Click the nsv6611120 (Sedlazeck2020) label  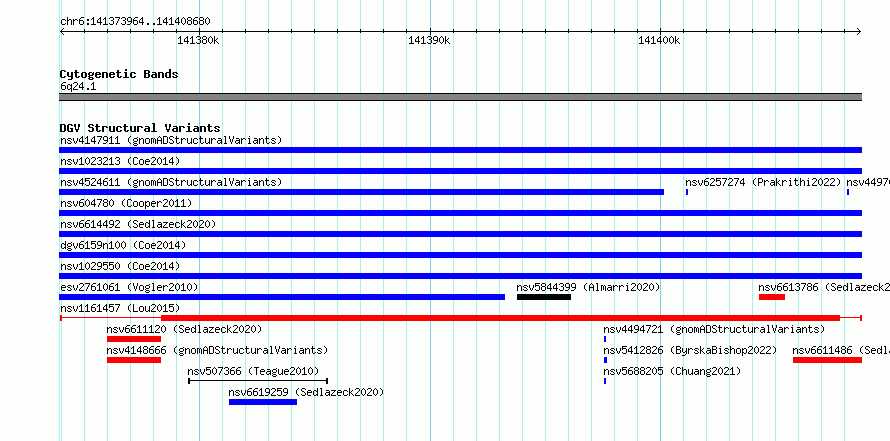tap(184, 329)
